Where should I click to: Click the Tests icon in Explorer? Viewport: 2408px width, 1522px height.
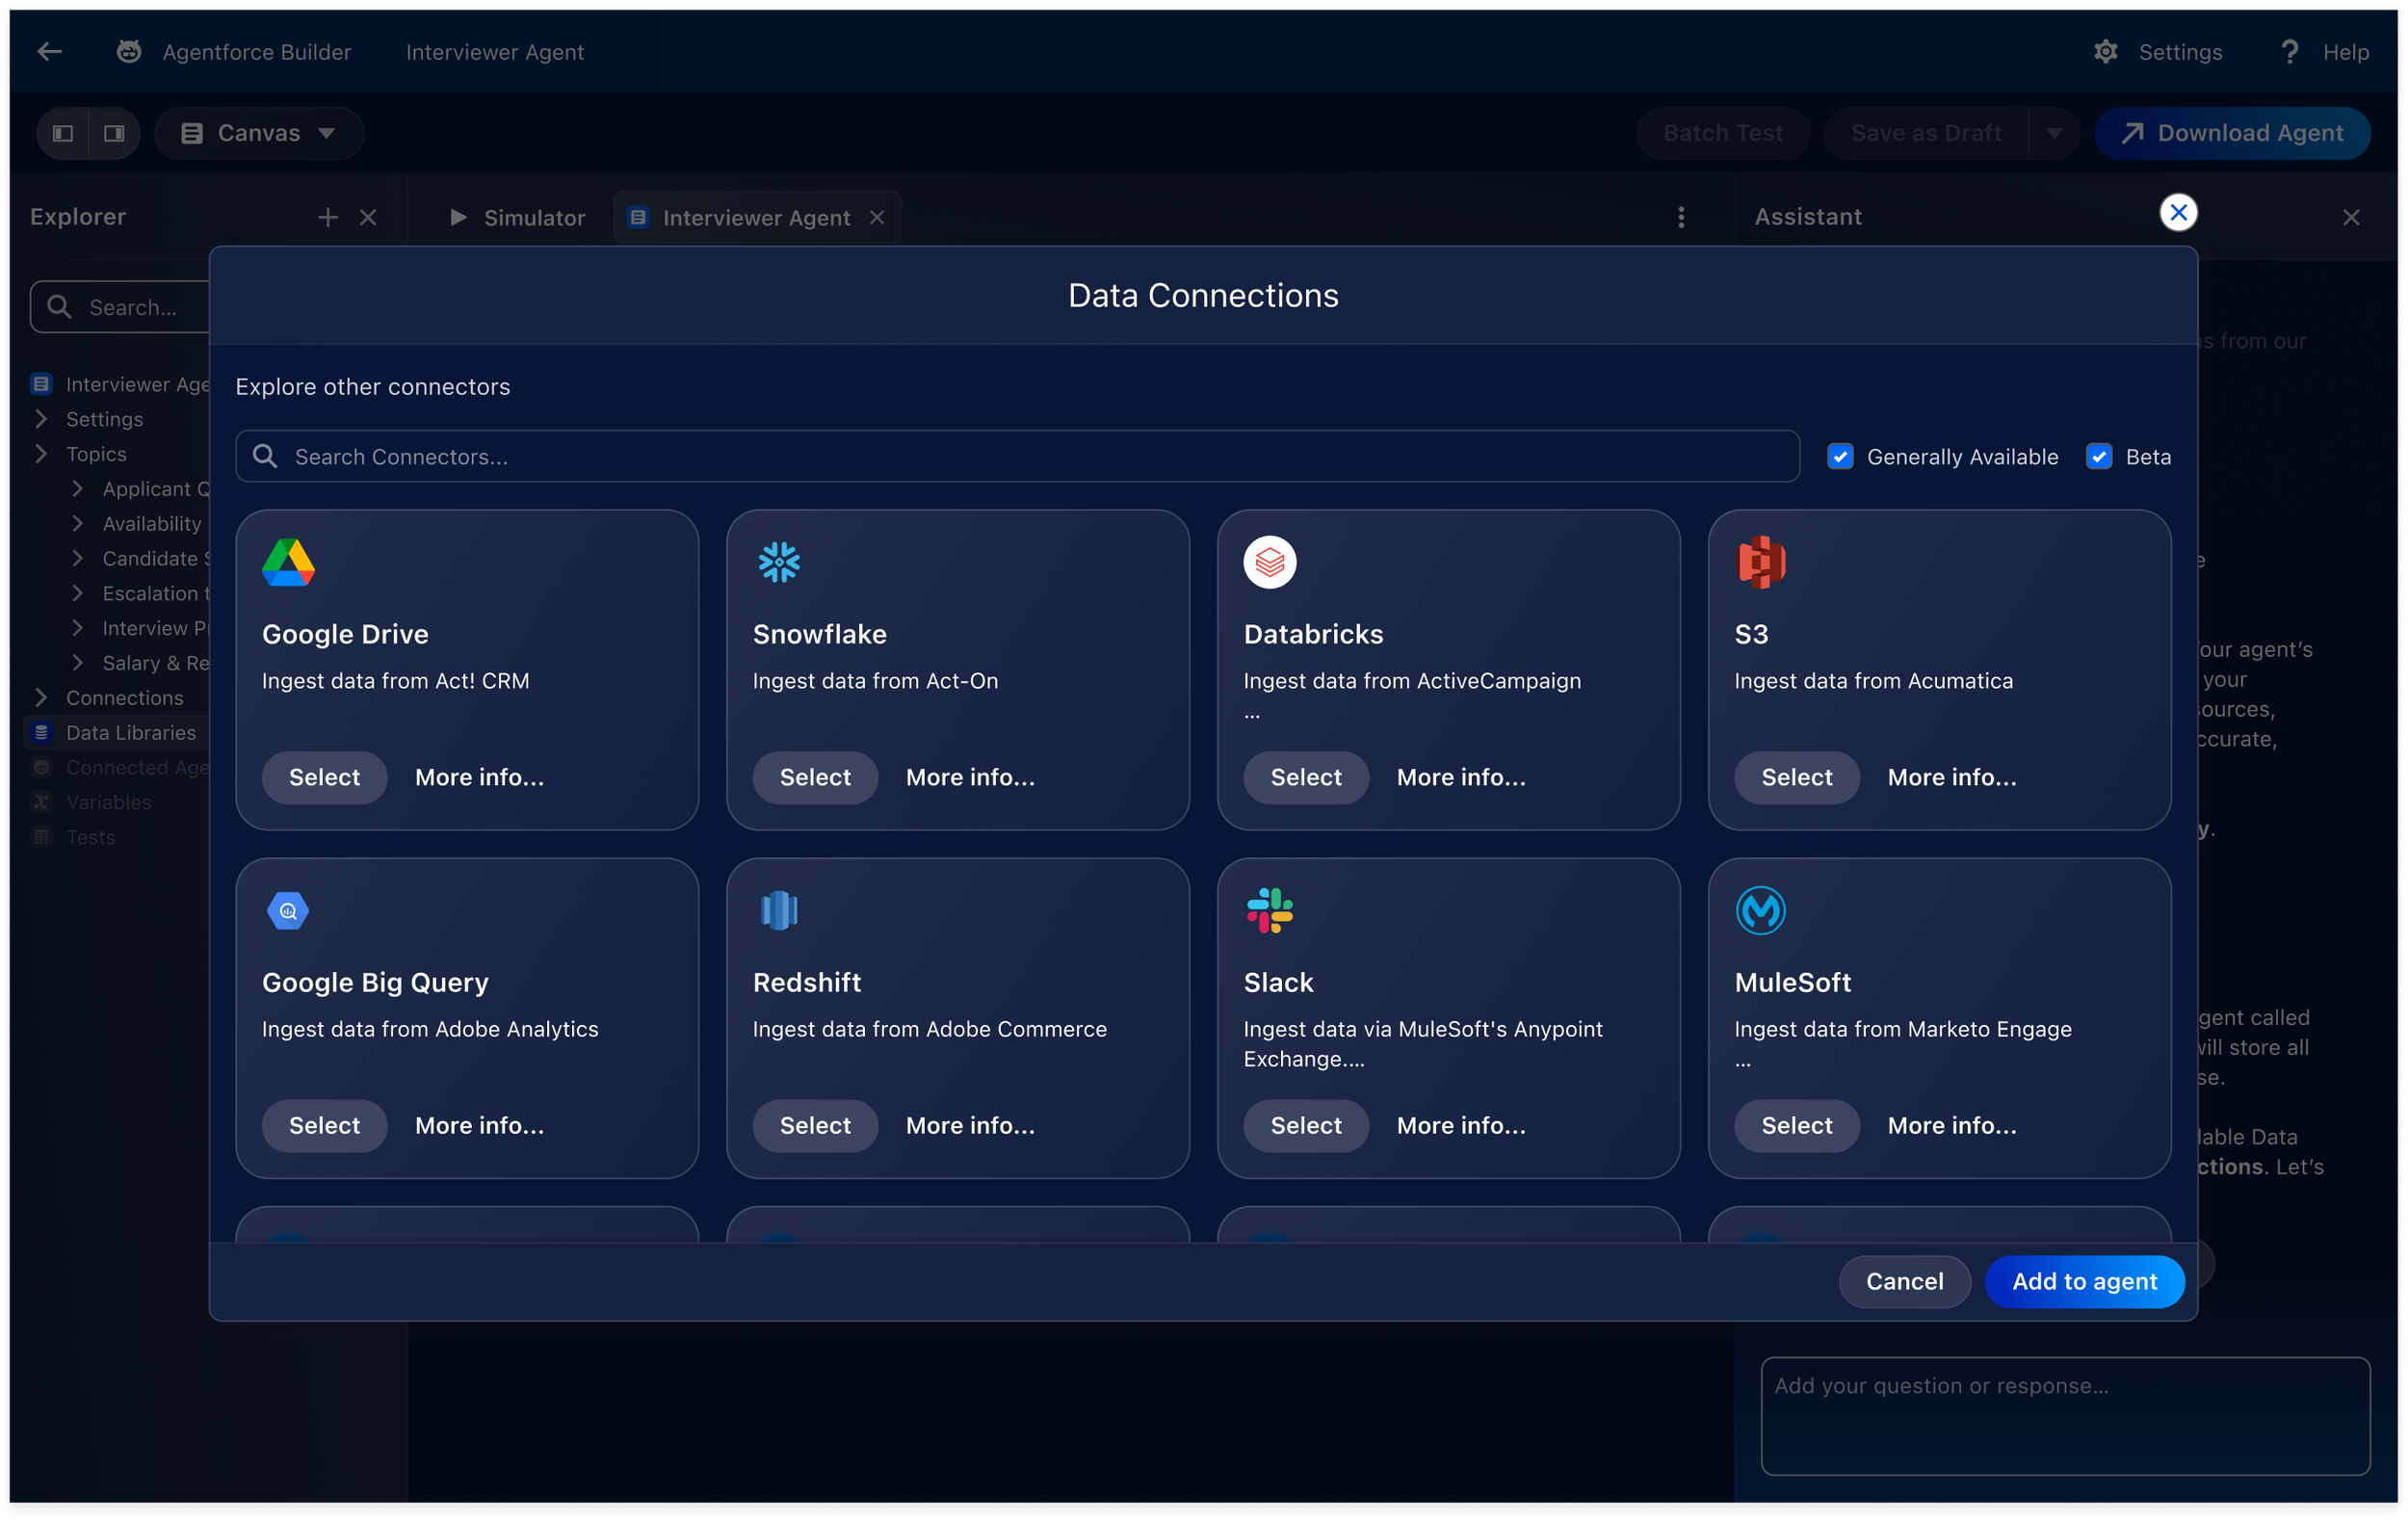coord(41,837)
